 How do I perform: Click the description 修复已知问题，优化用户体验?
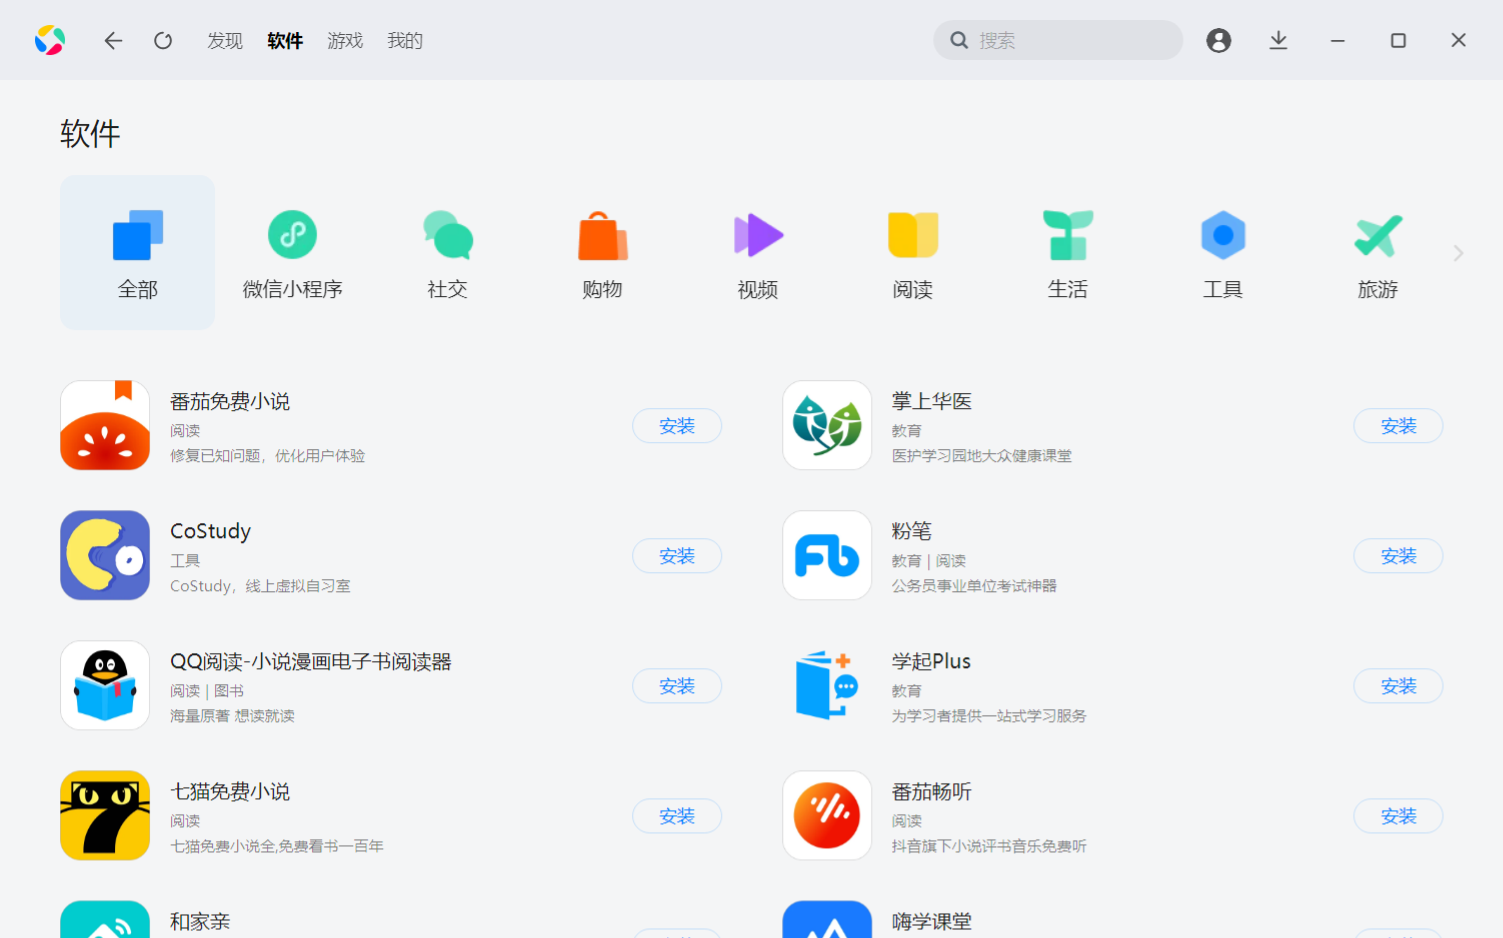tap(268, 456)
